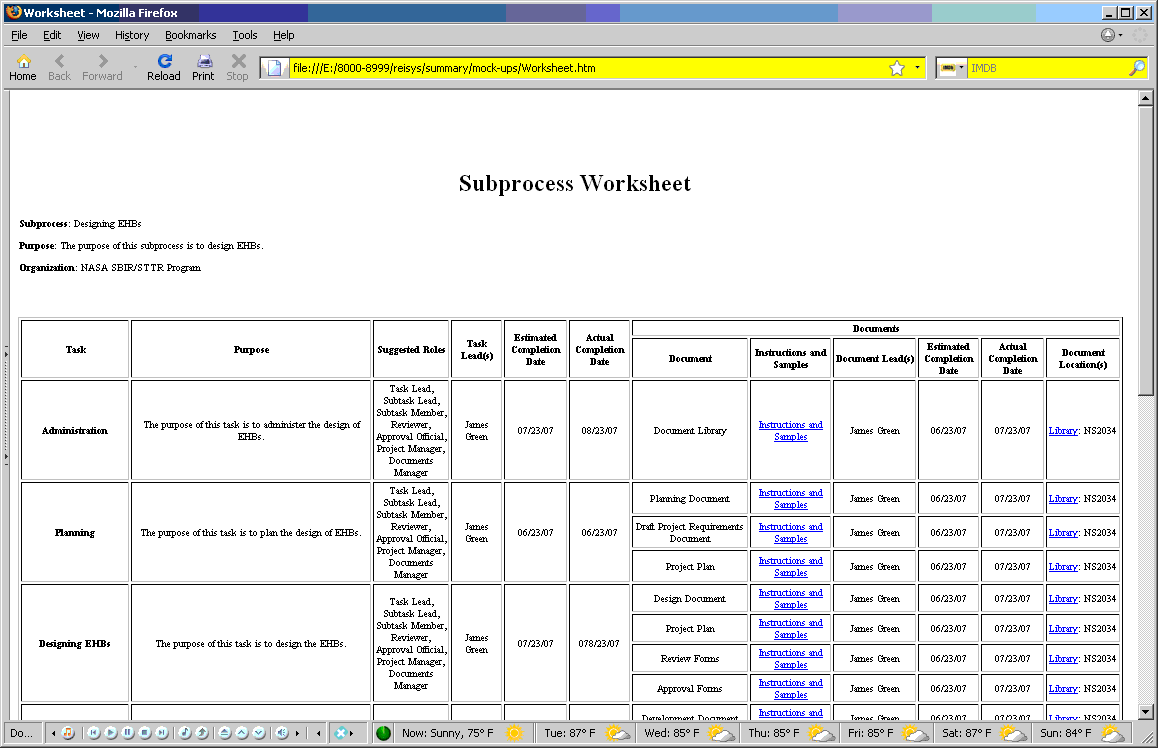Pause the status bar music player

128,733
